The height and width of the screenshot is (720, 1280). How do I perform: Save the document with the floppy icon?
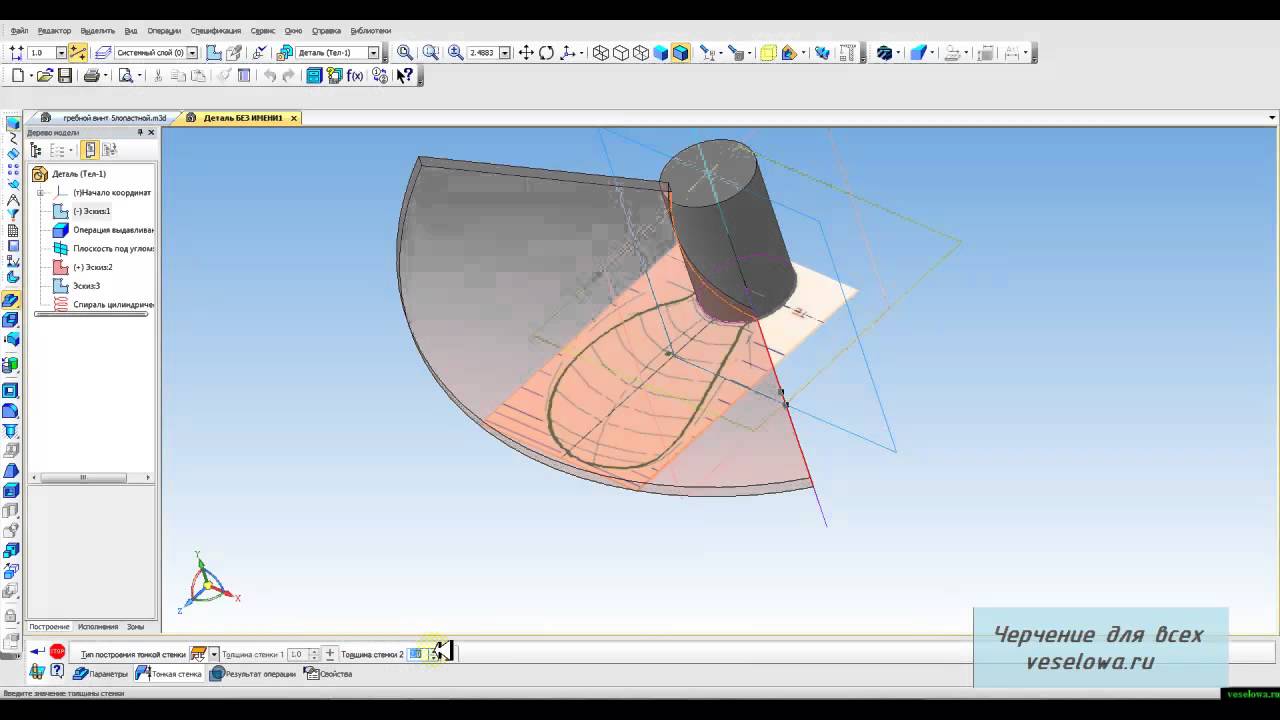[x=65, y=76]
